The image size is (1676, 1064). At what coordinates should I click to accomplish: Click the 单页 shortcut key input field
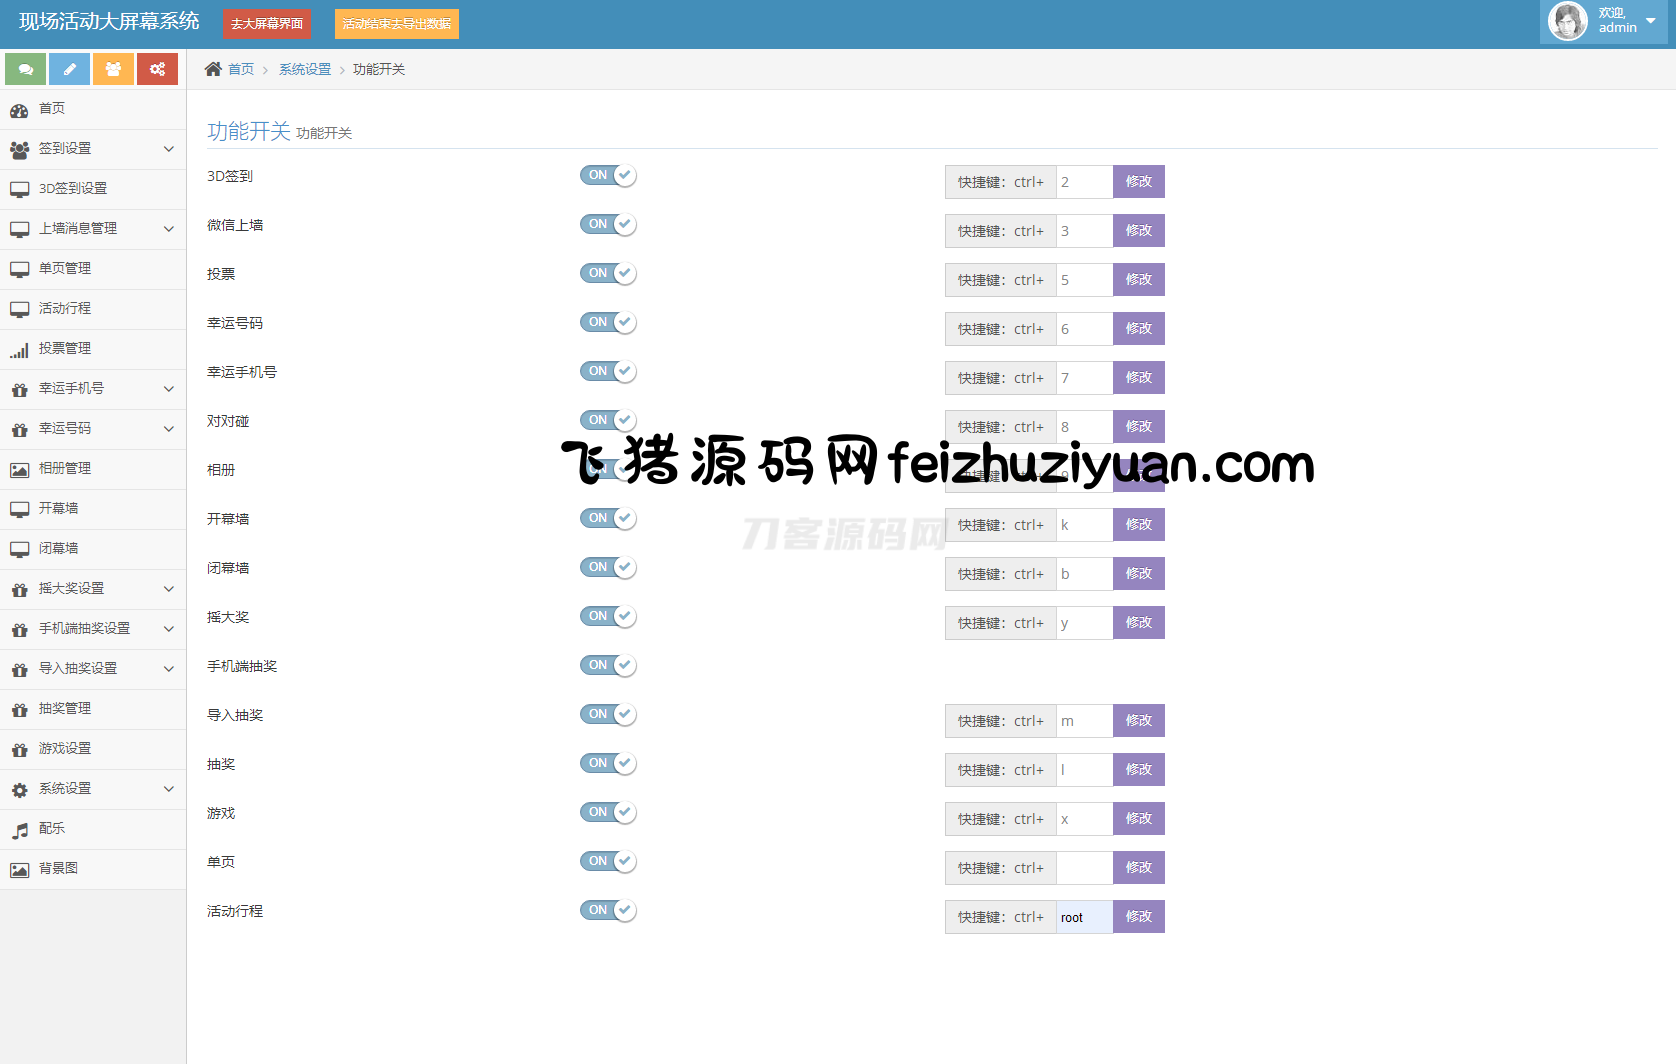pos(1084,868)
